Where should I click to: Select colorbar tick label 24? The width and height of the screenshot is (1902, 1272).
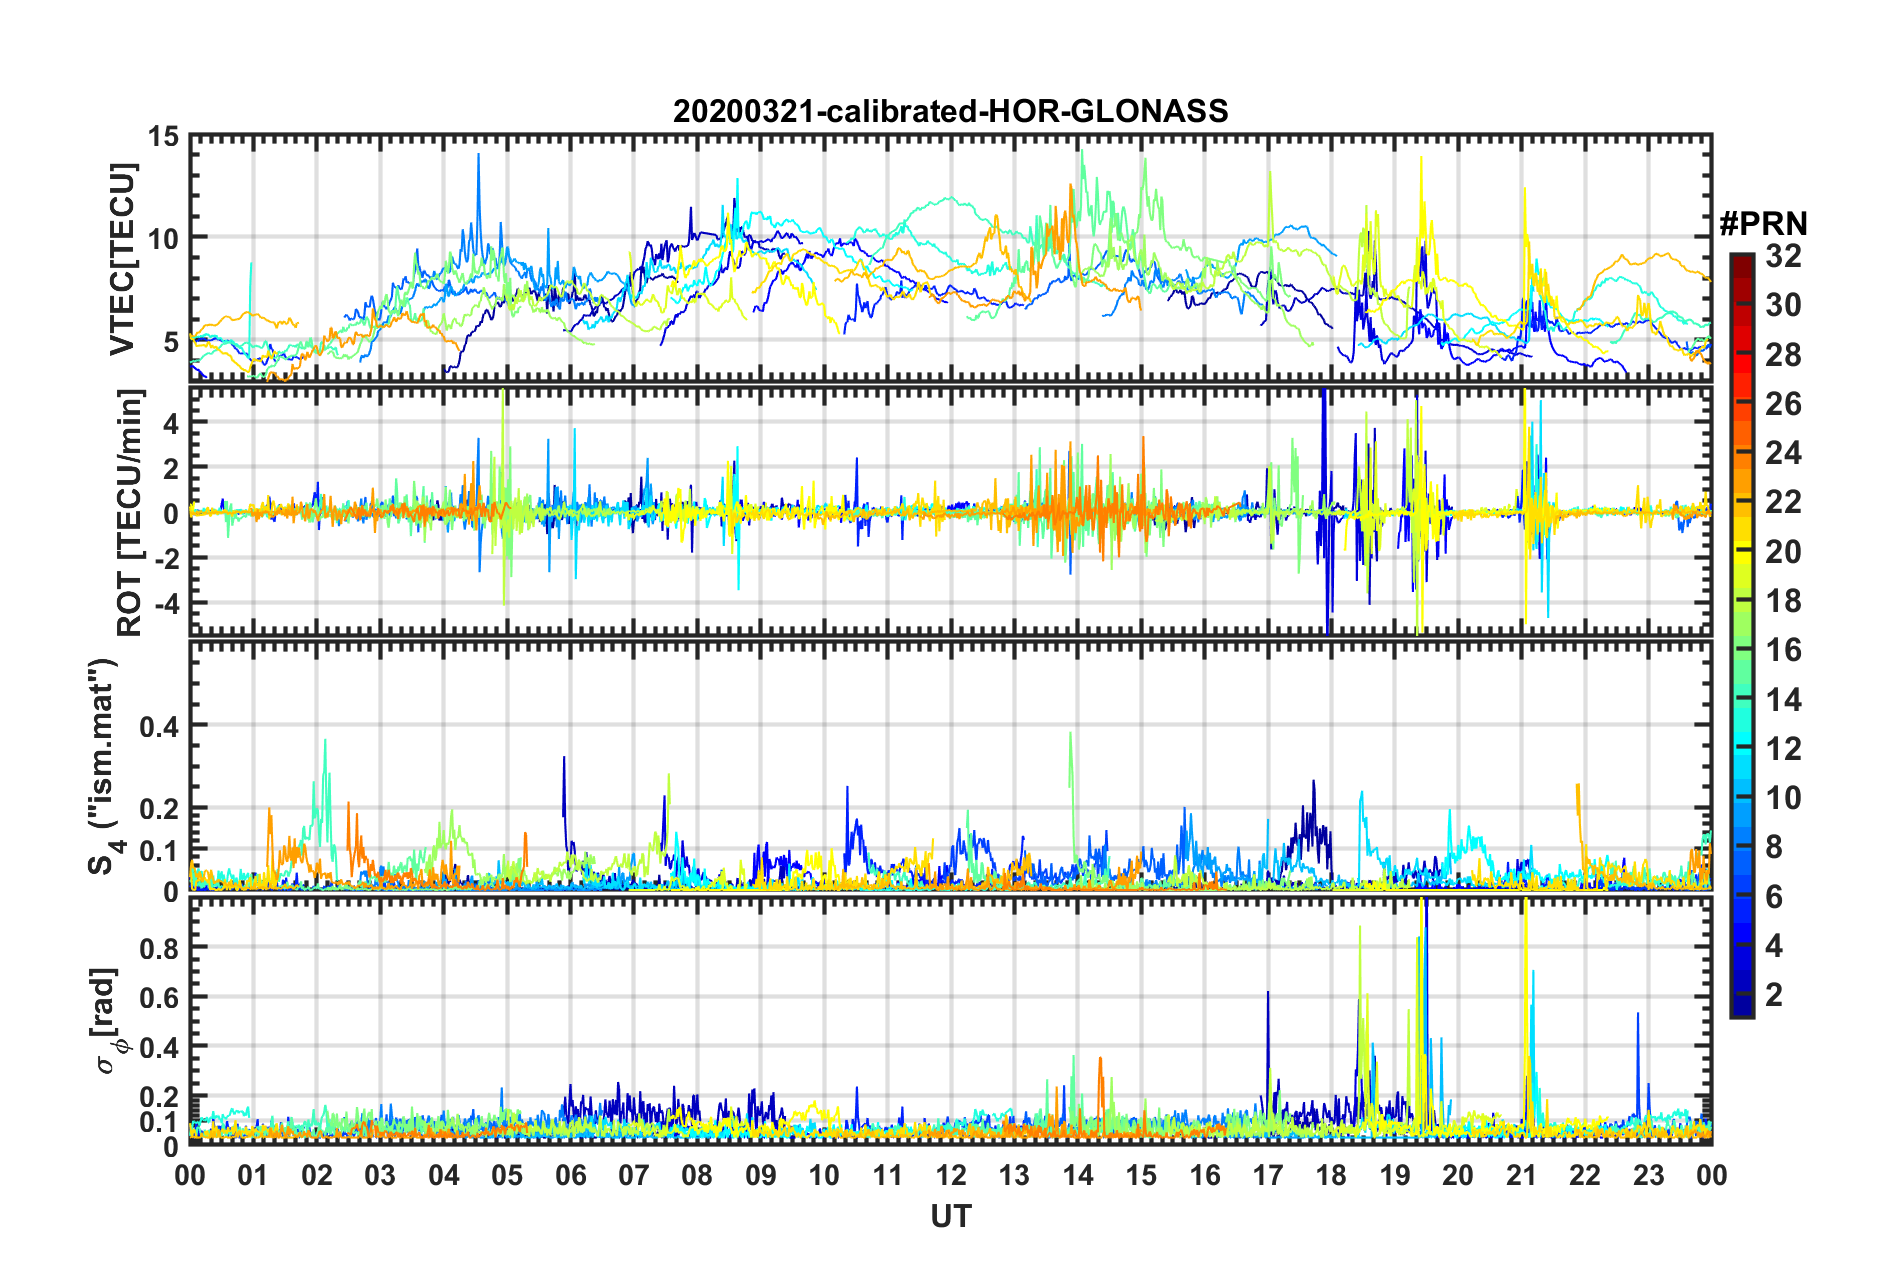[x=1783, y=453]
